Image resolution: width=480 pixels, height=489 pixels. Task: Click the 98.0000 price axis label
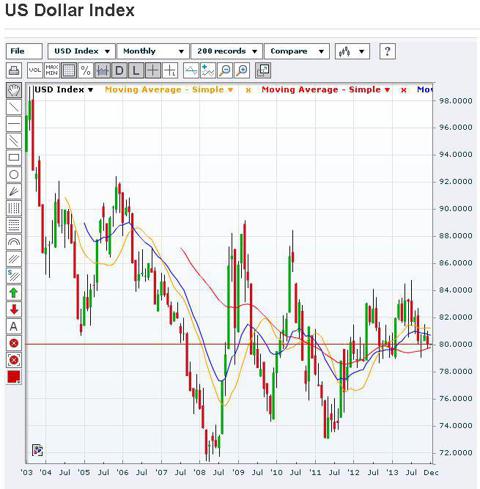click(x=456, y=101)
